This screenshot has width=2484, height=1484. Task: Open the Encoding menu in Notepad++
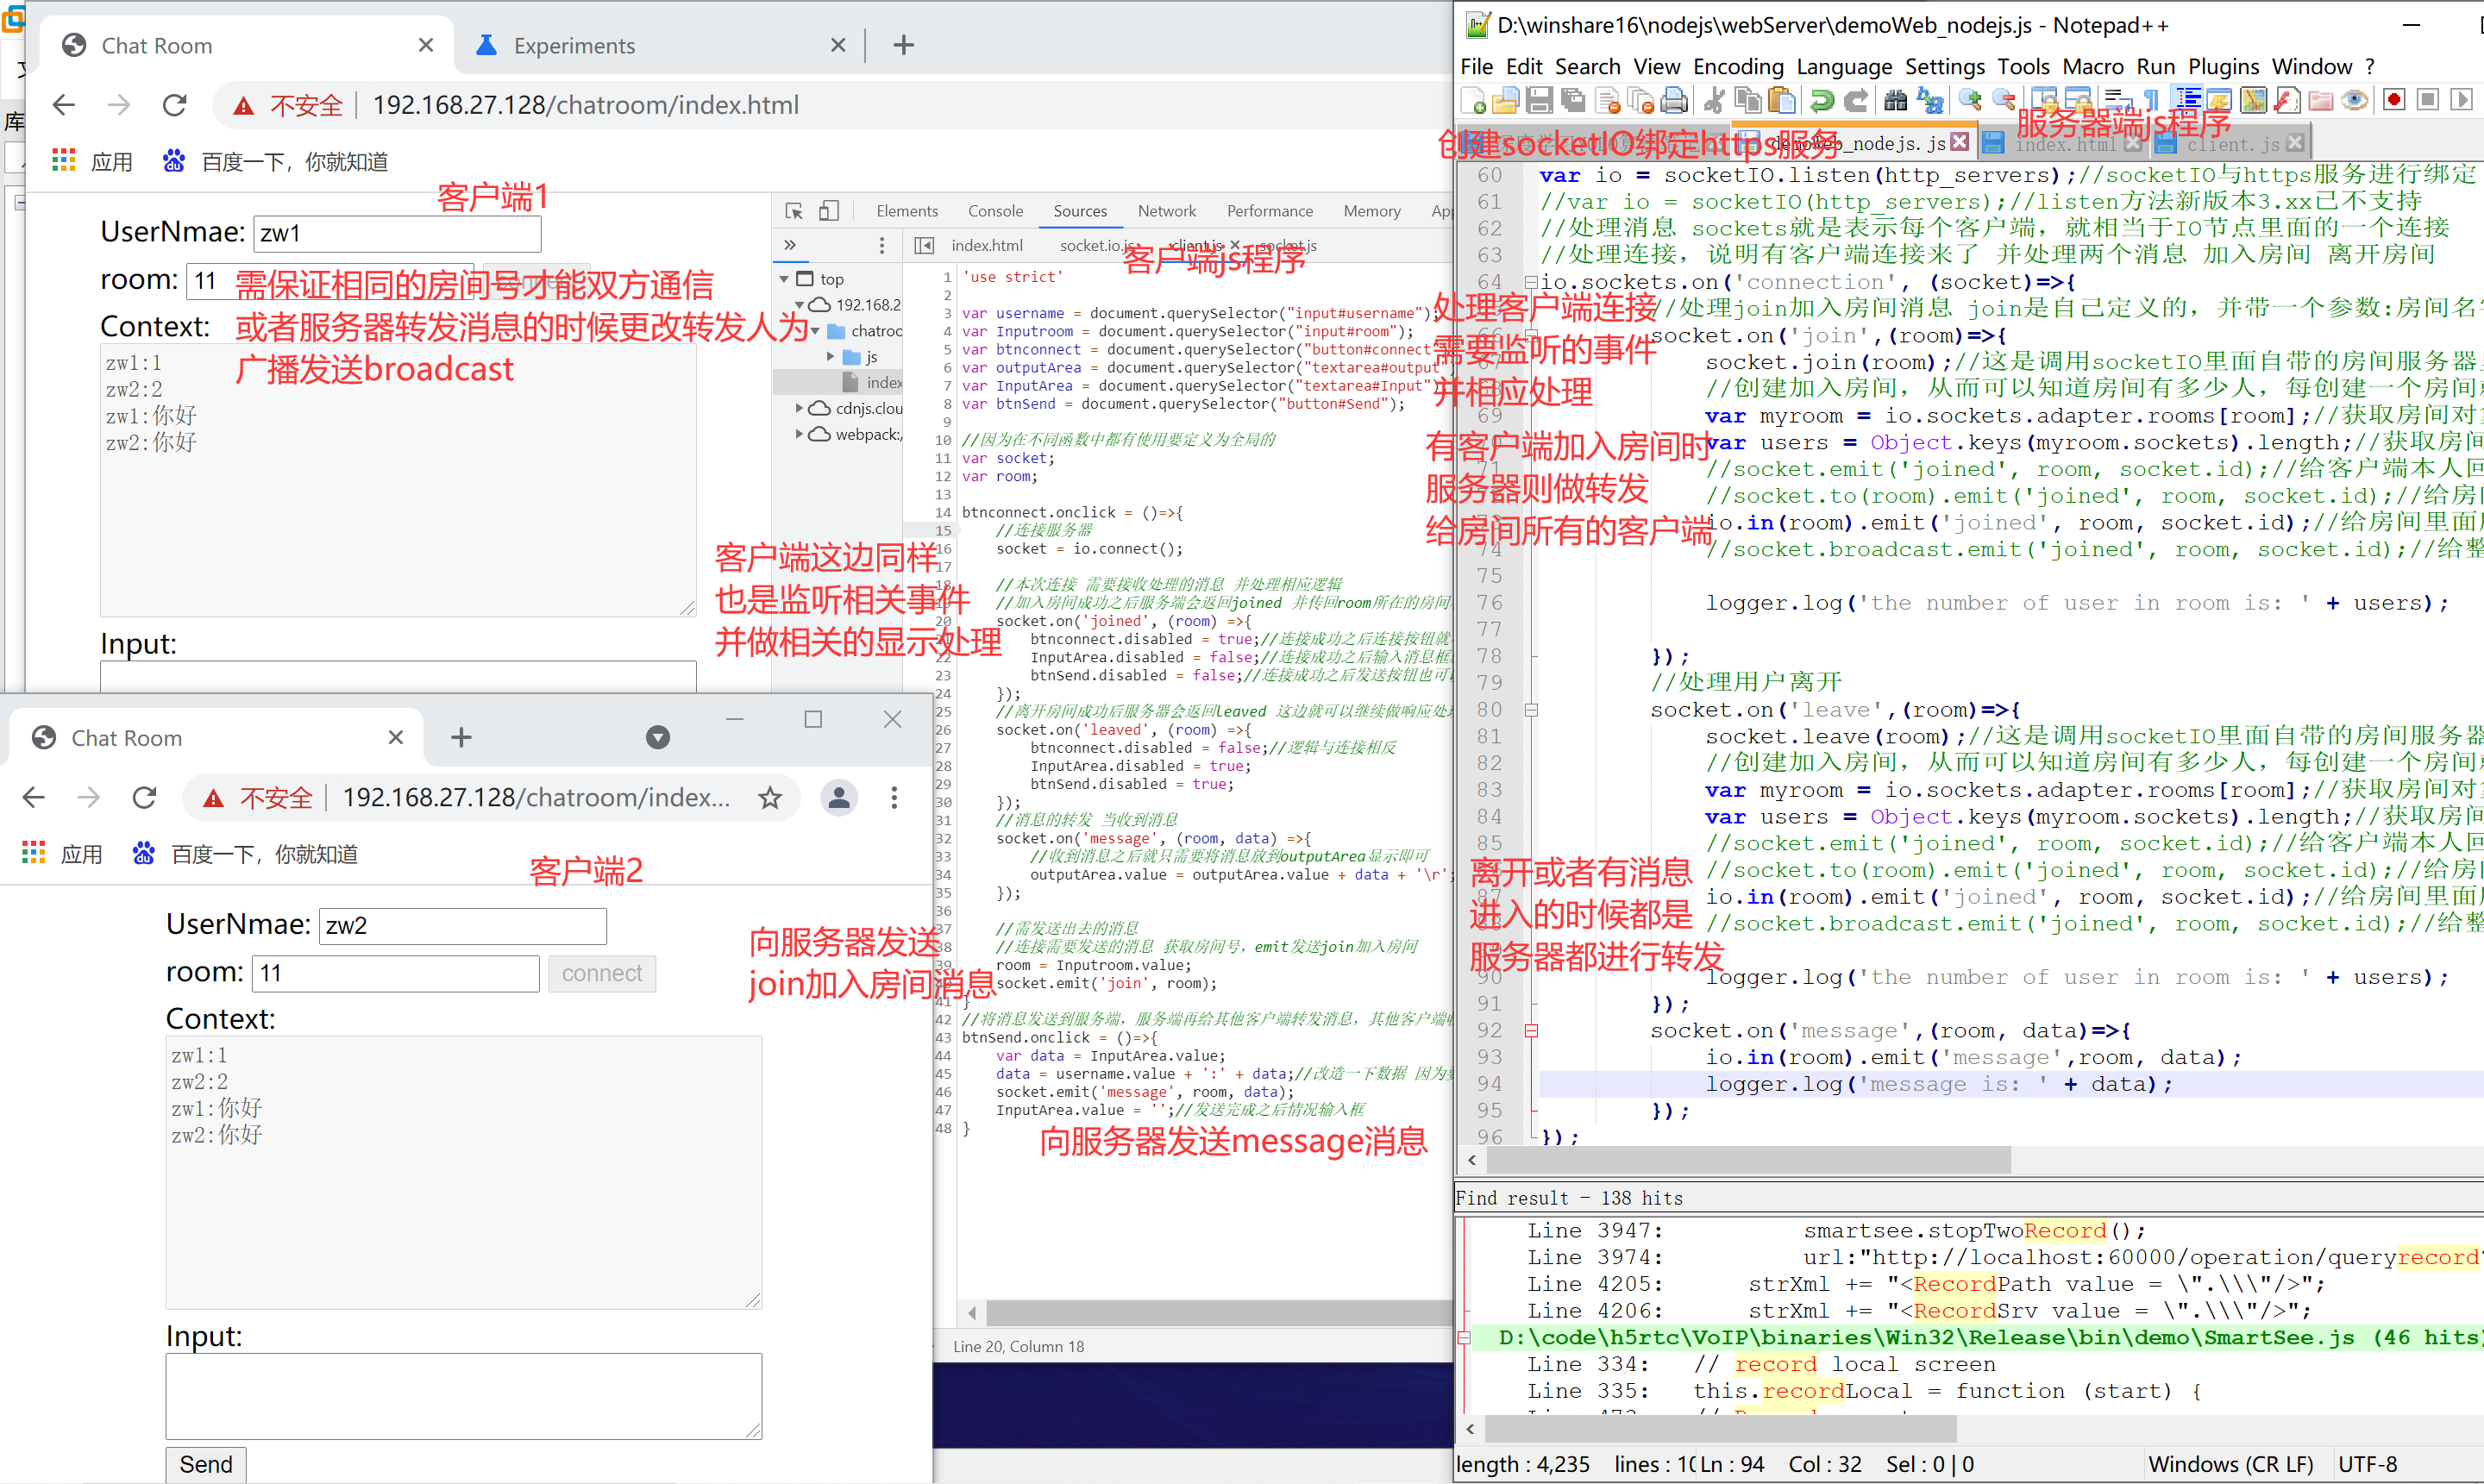(1737, 66)
